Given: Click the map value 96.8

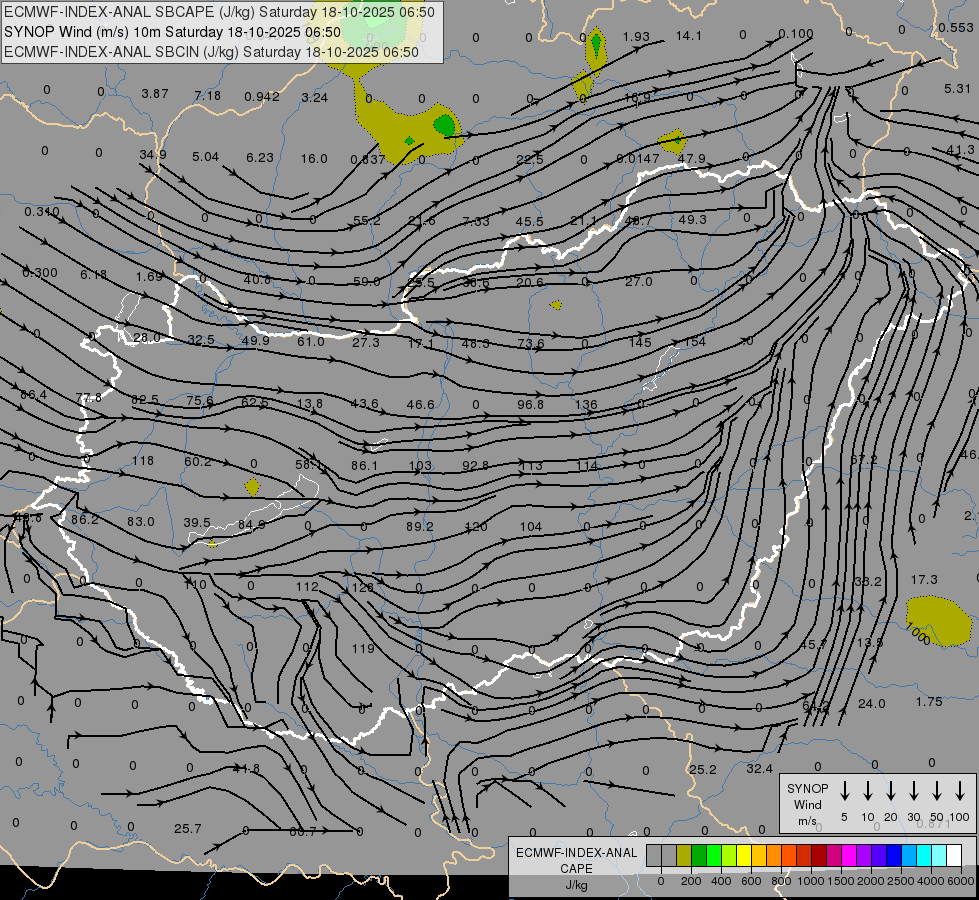Looking at the screenshot, I should [x=530, y=404].
